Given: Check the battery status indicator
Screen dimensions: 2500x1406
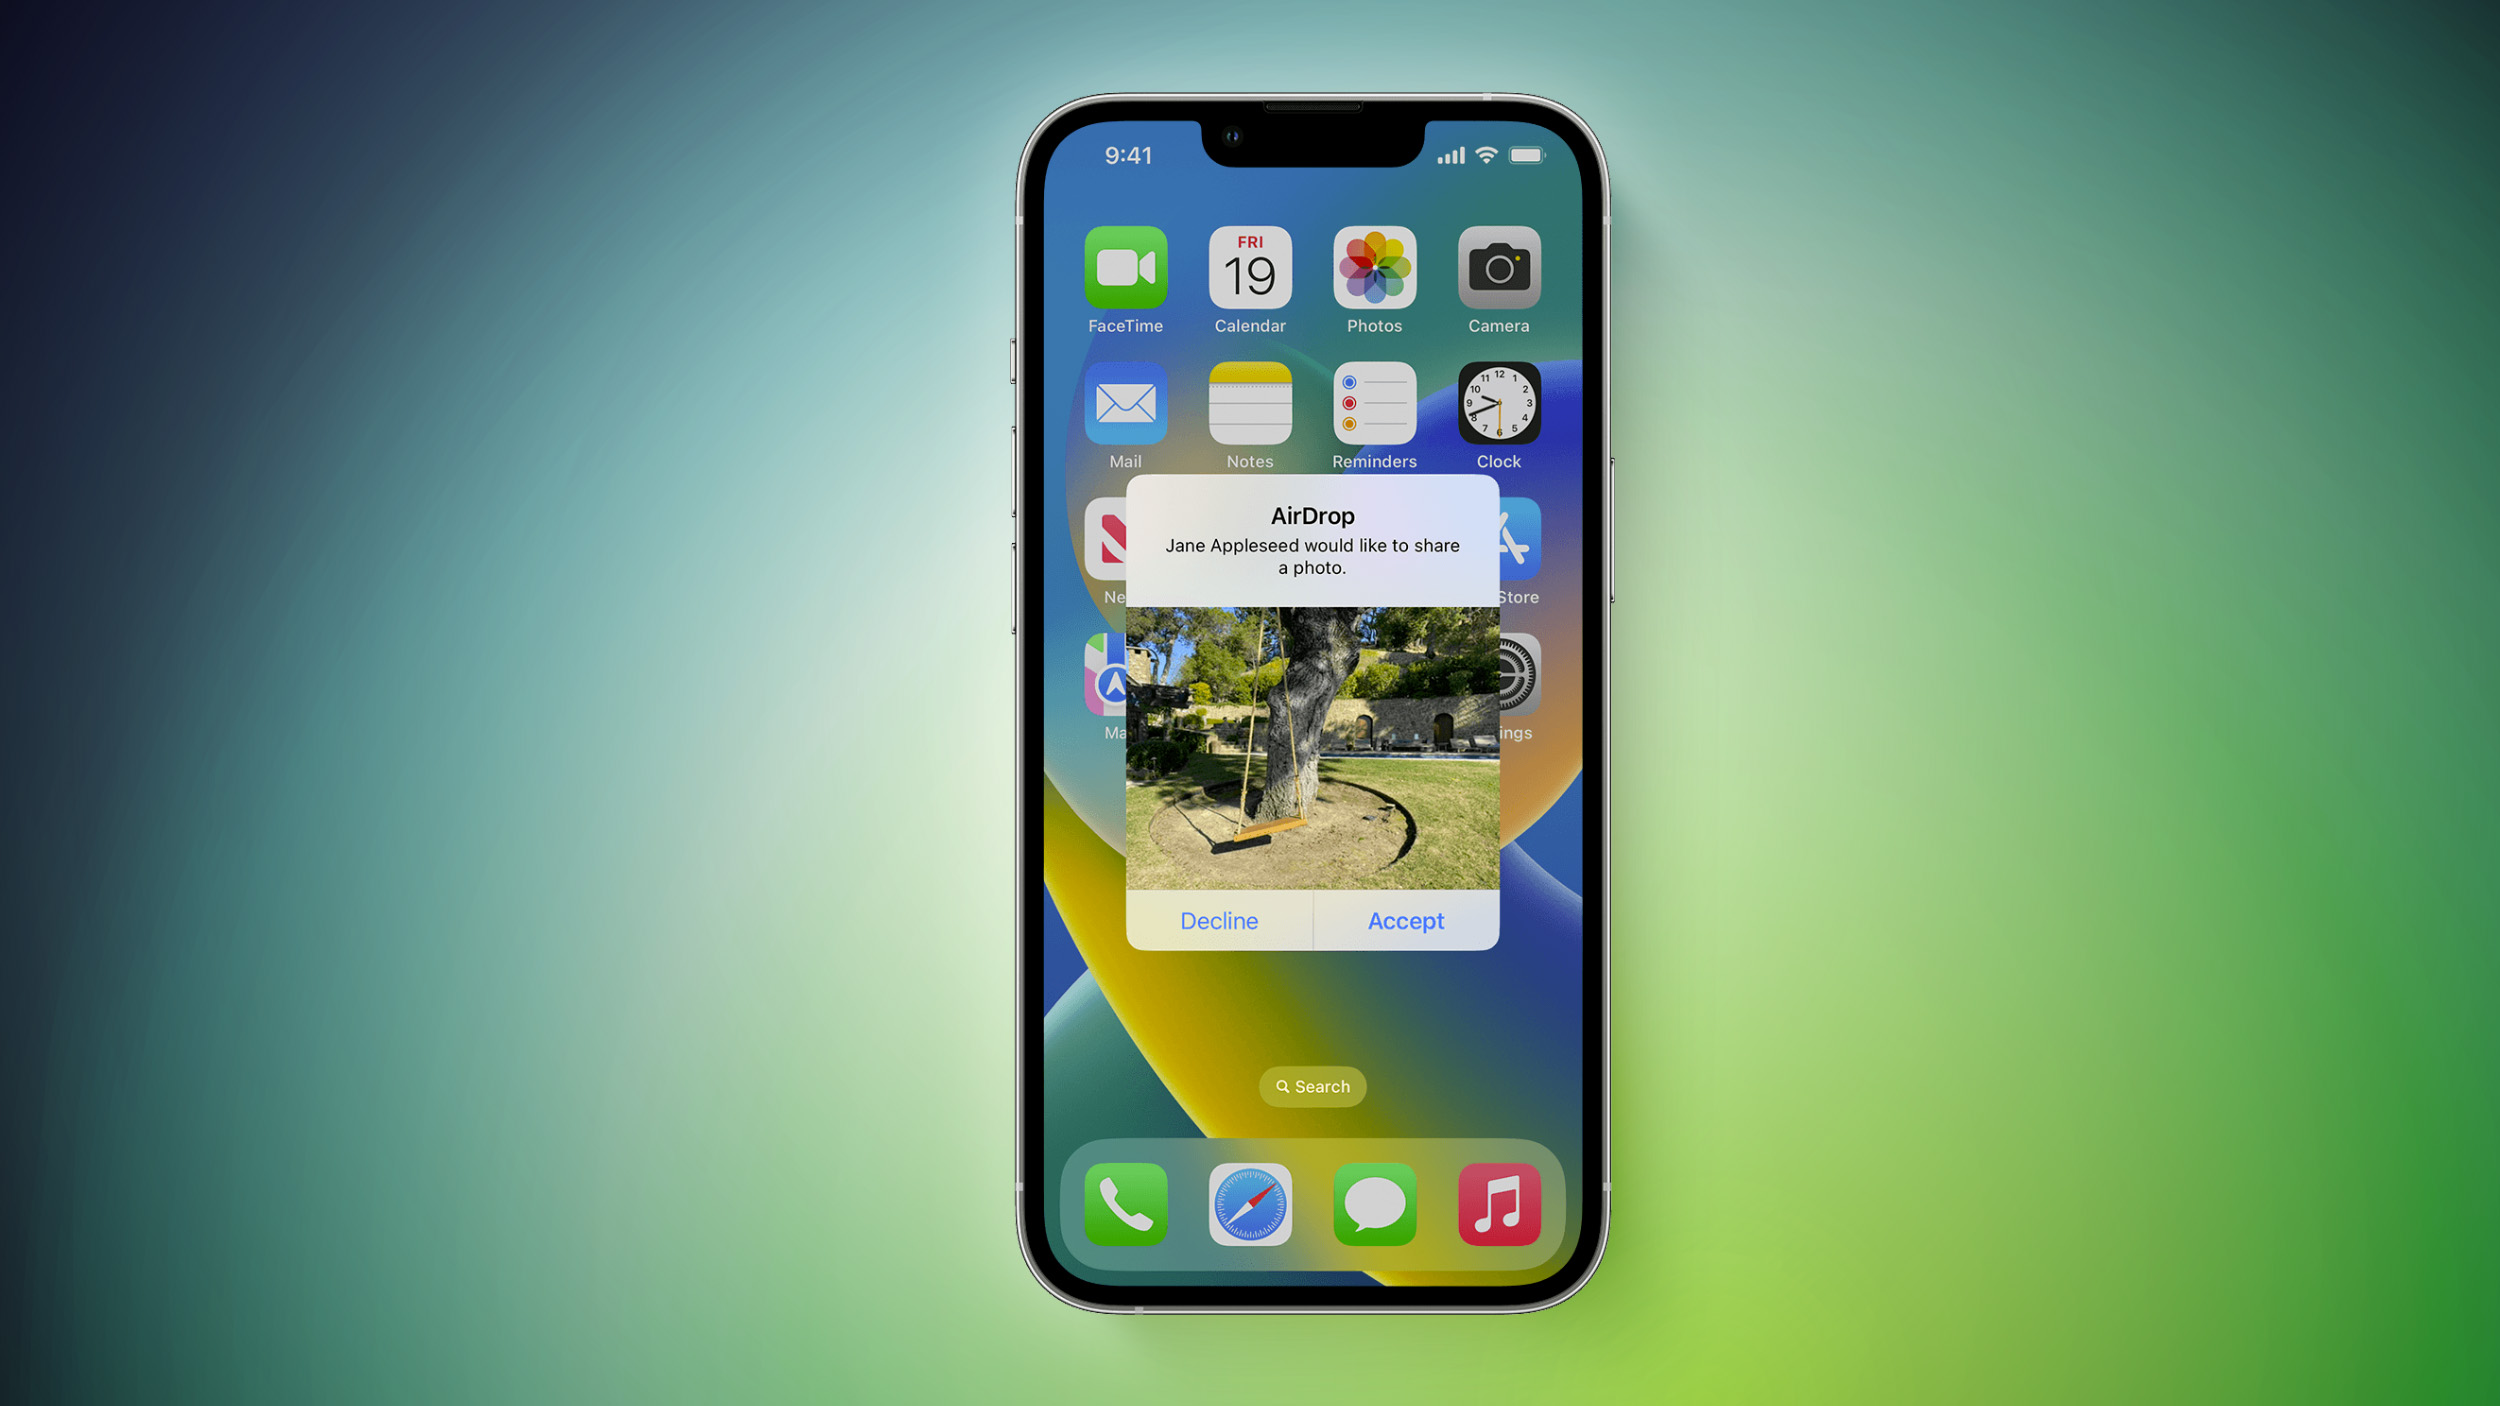Looking at the screenshot, I should (1518, 156).
